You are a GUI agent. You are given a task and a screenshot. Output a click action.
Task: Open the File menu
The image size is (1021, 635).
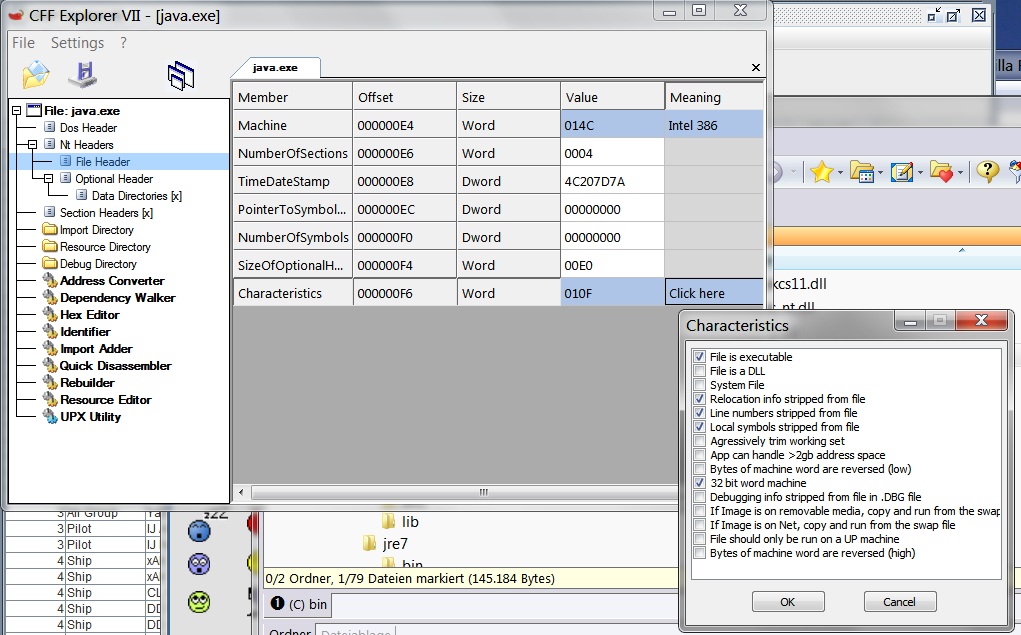click(23, 43)
